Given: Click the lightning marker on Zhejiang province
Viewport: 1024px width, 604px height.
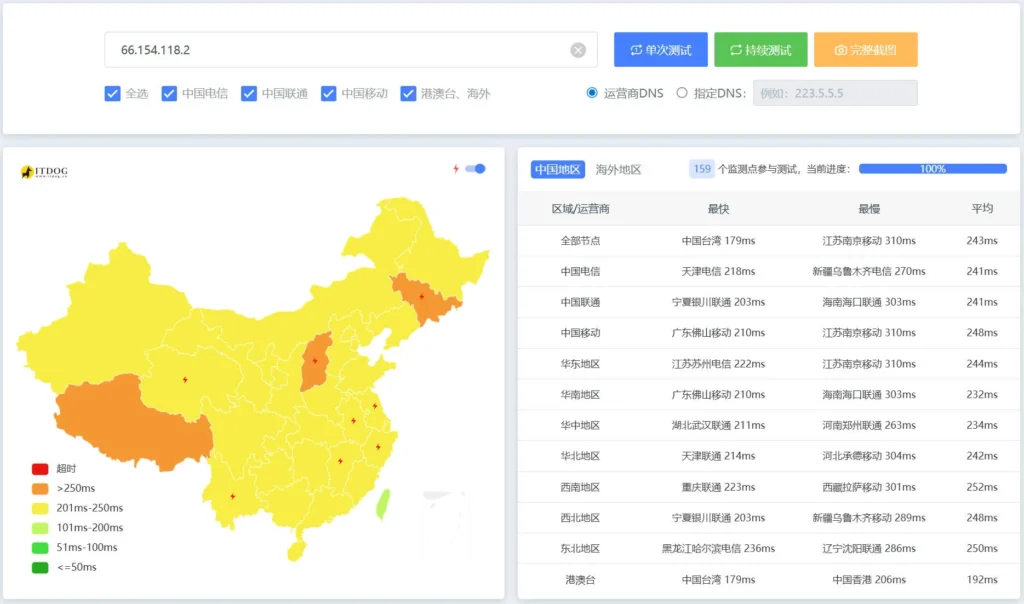Looking at the screenshot, I should [378, 447].
